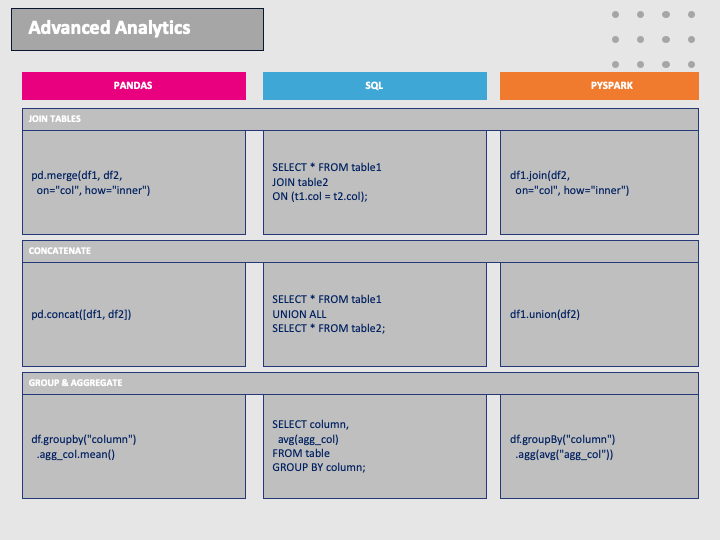
Task: Select the df1.join PySpark code box
Action: [599, 182]
